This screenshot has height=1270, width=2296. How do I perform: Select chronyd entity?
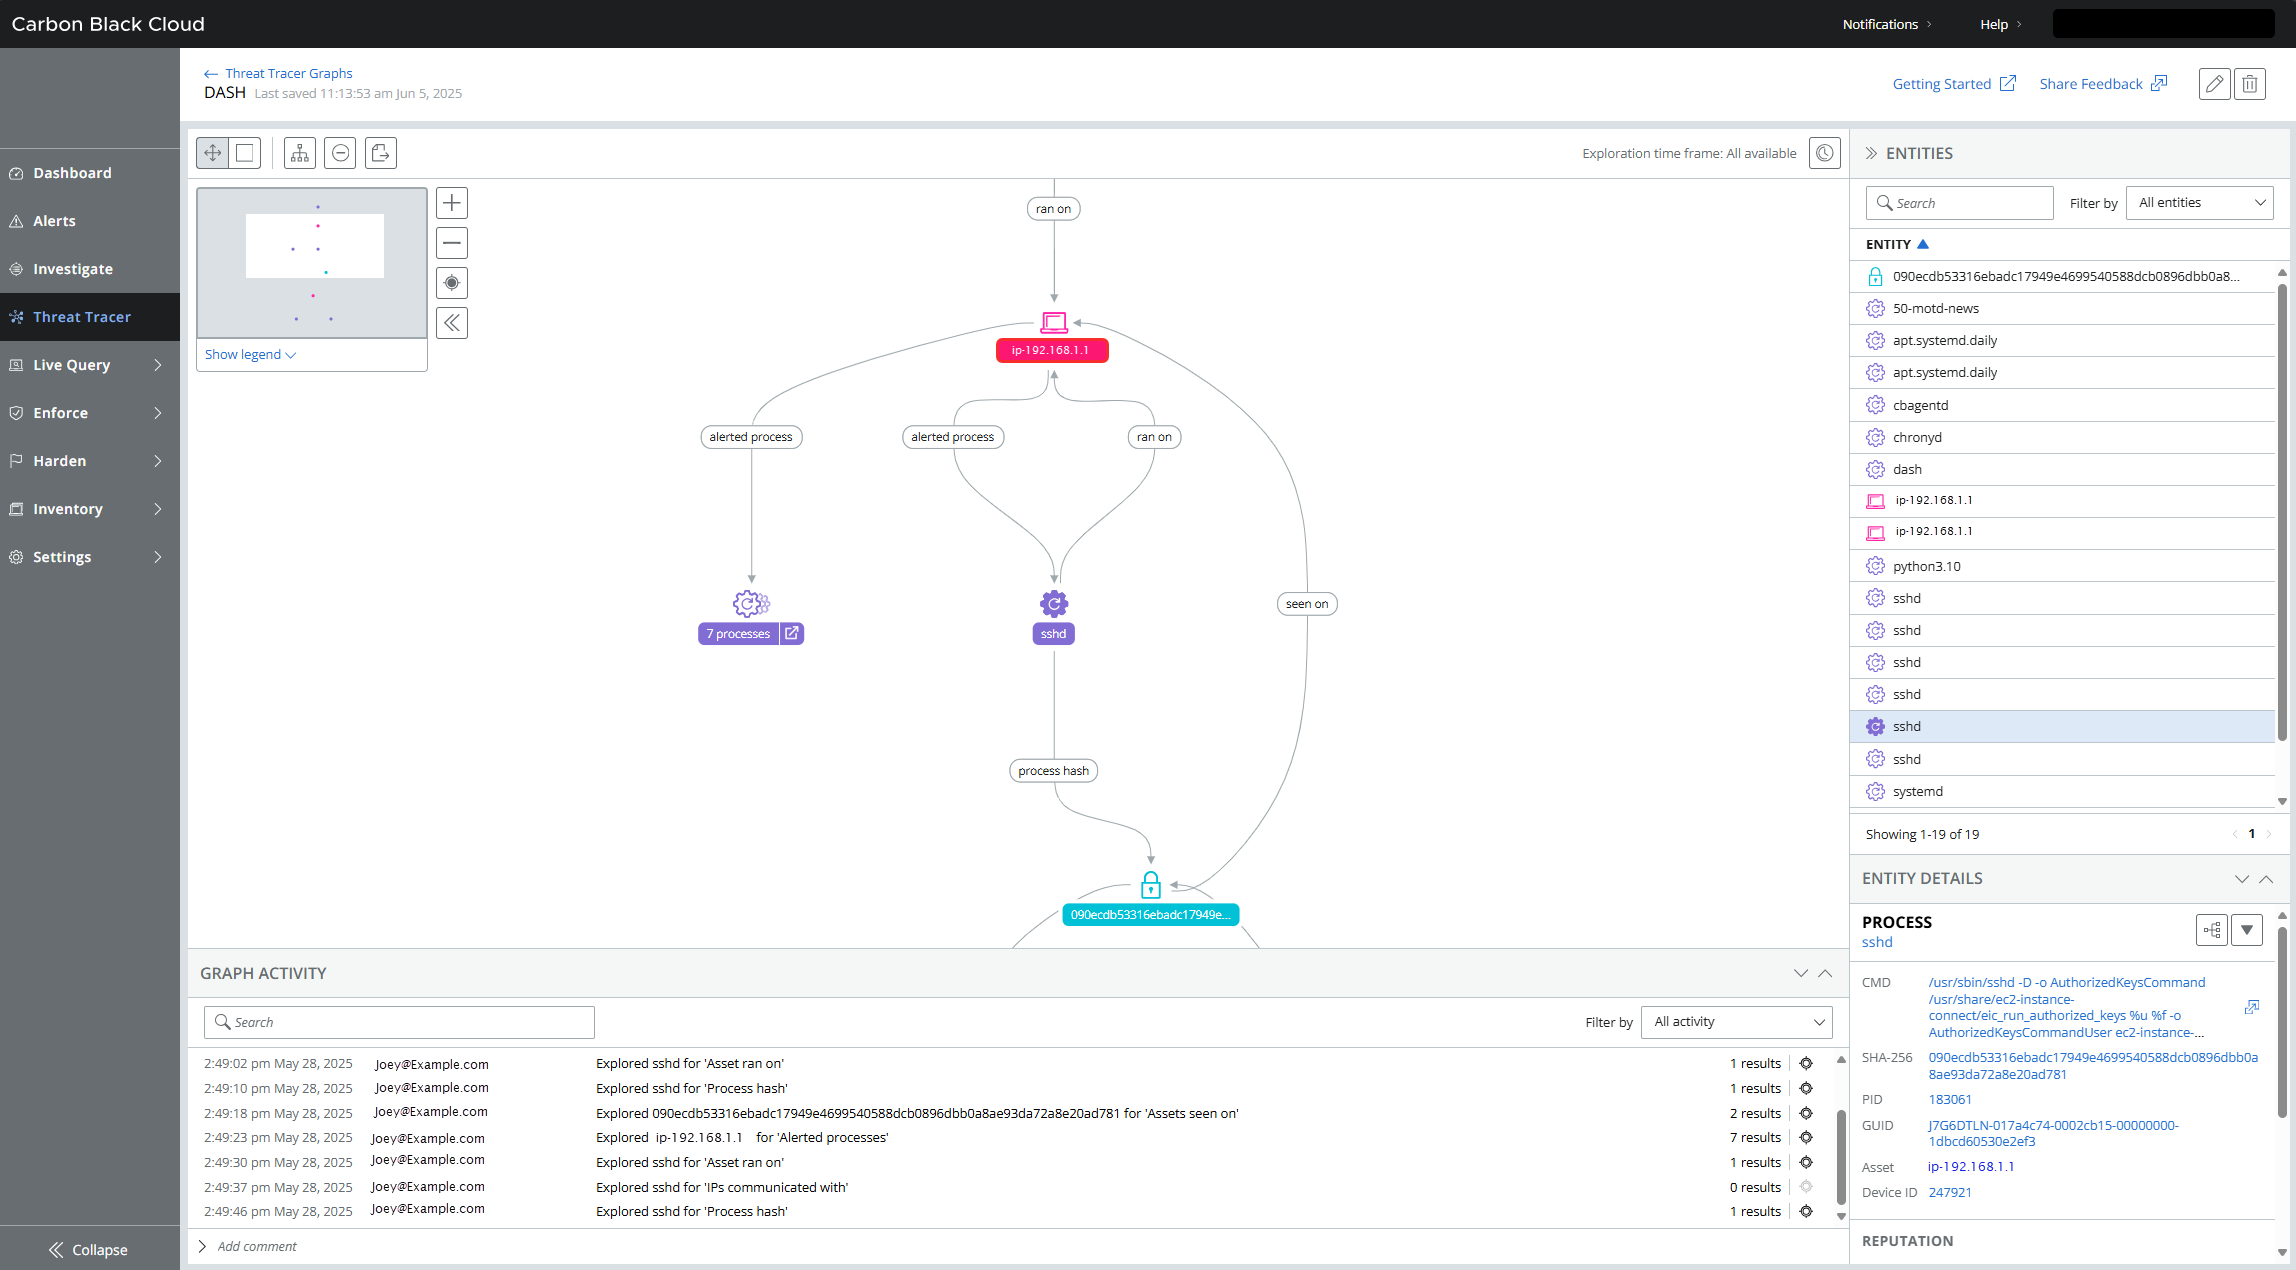(2062, 437)
